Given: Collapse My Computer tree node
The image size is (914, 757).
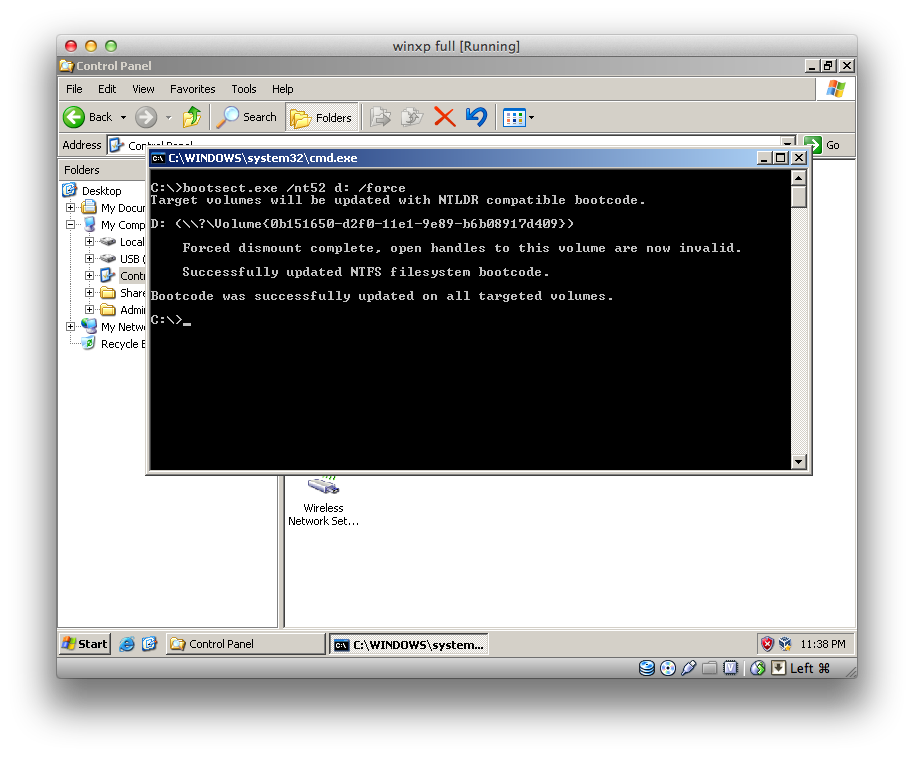Looking at the screenshot, I should (x=71, y=224).
